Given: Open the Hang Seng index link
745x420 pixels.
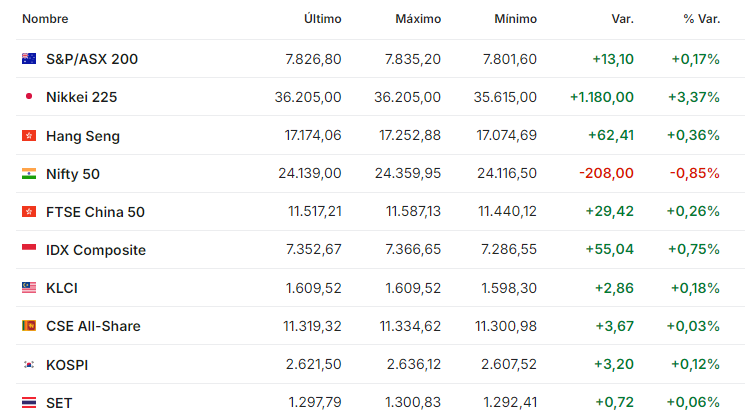Looking at the screenshot, I should point(83,136).
